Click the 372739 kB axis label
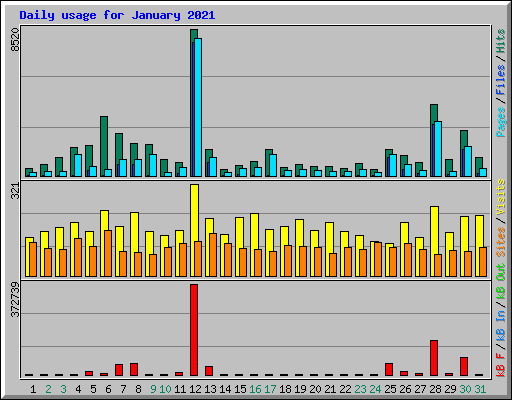The image size is (512, 400). tap(15, 299)
